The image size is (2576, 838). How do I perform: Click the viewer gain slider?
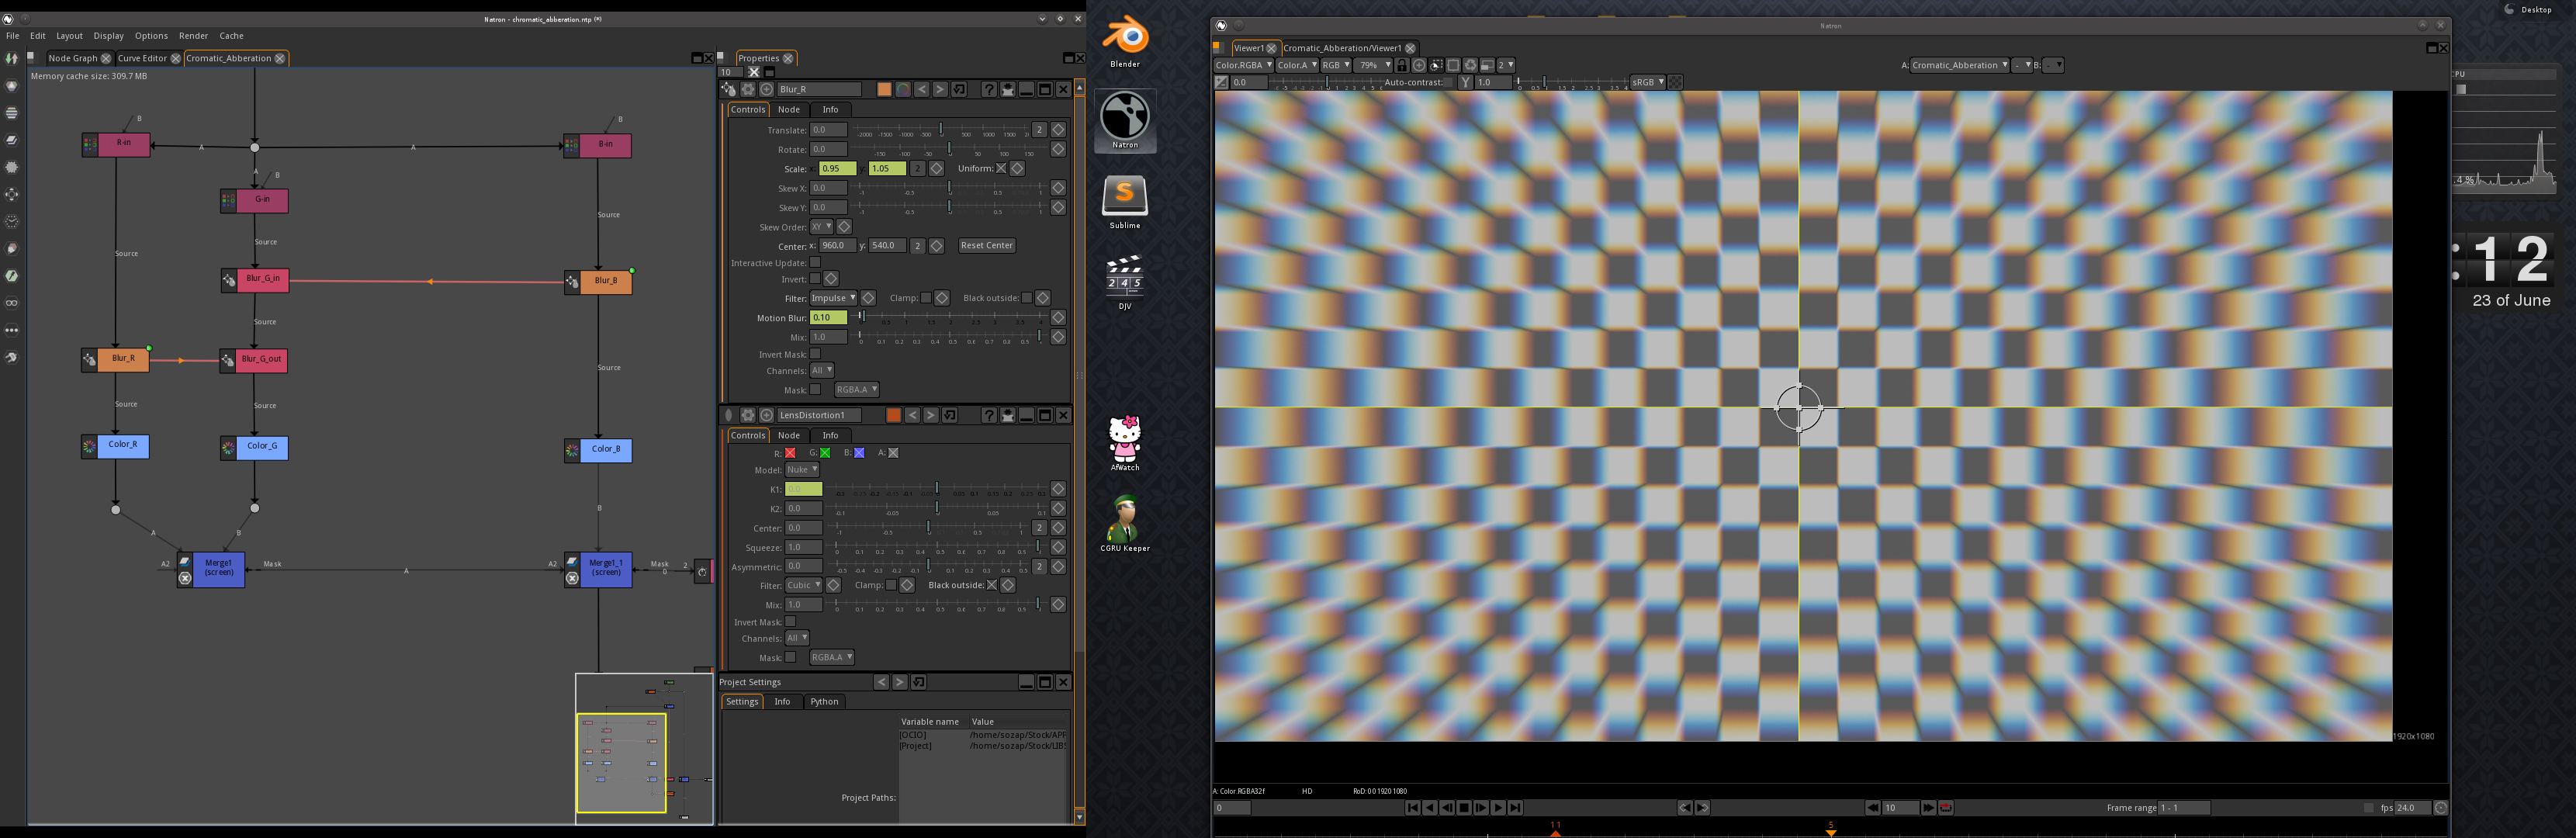coord(1326,83)
